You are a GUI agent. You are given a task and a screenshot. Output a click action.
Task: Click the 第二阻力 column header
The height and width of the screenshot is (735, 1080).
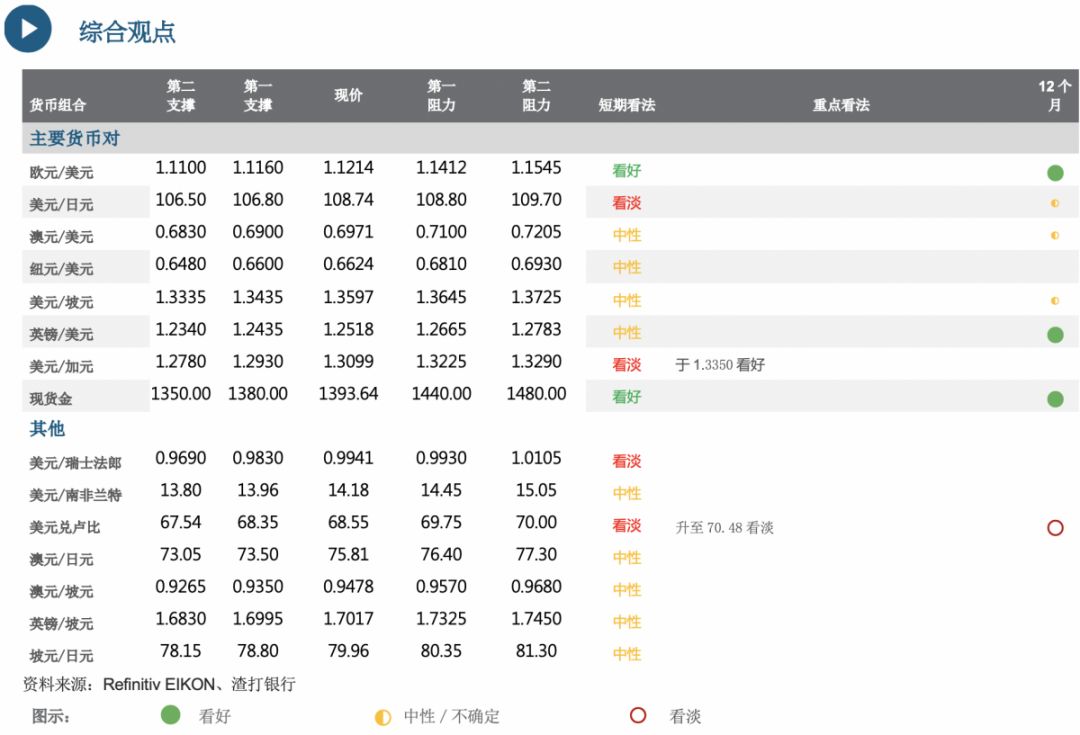pyautogui.click(x=536, y=95)
